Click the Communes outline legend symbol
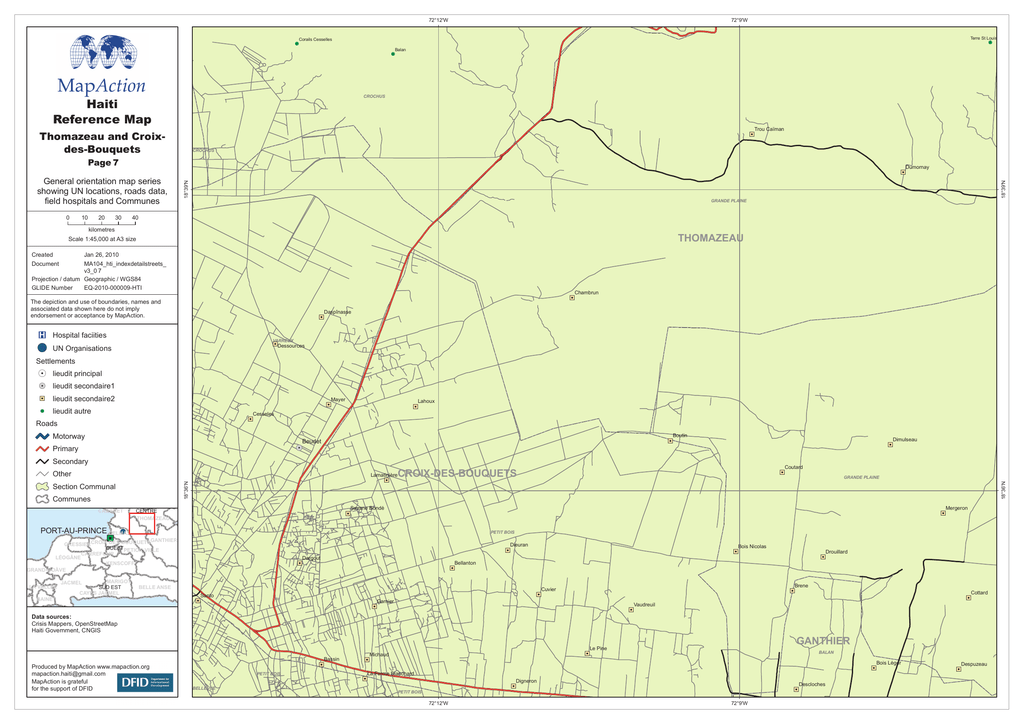 (42, 499)
